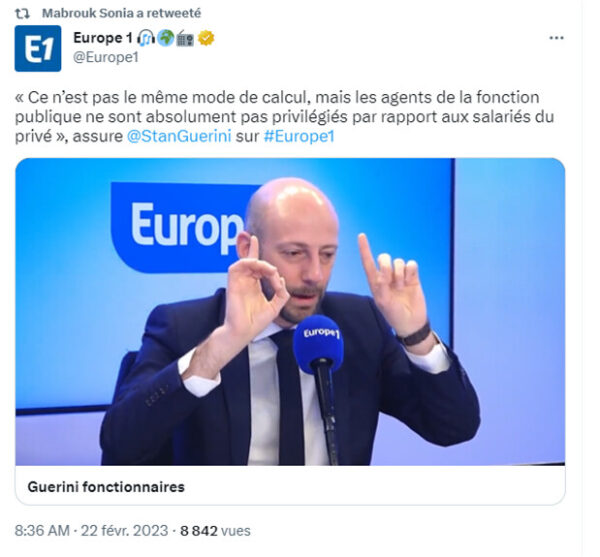Click the headphones emoji next to Europe 1
The height and width of the screenshot is (557, 600).
[x=146, y=38]
